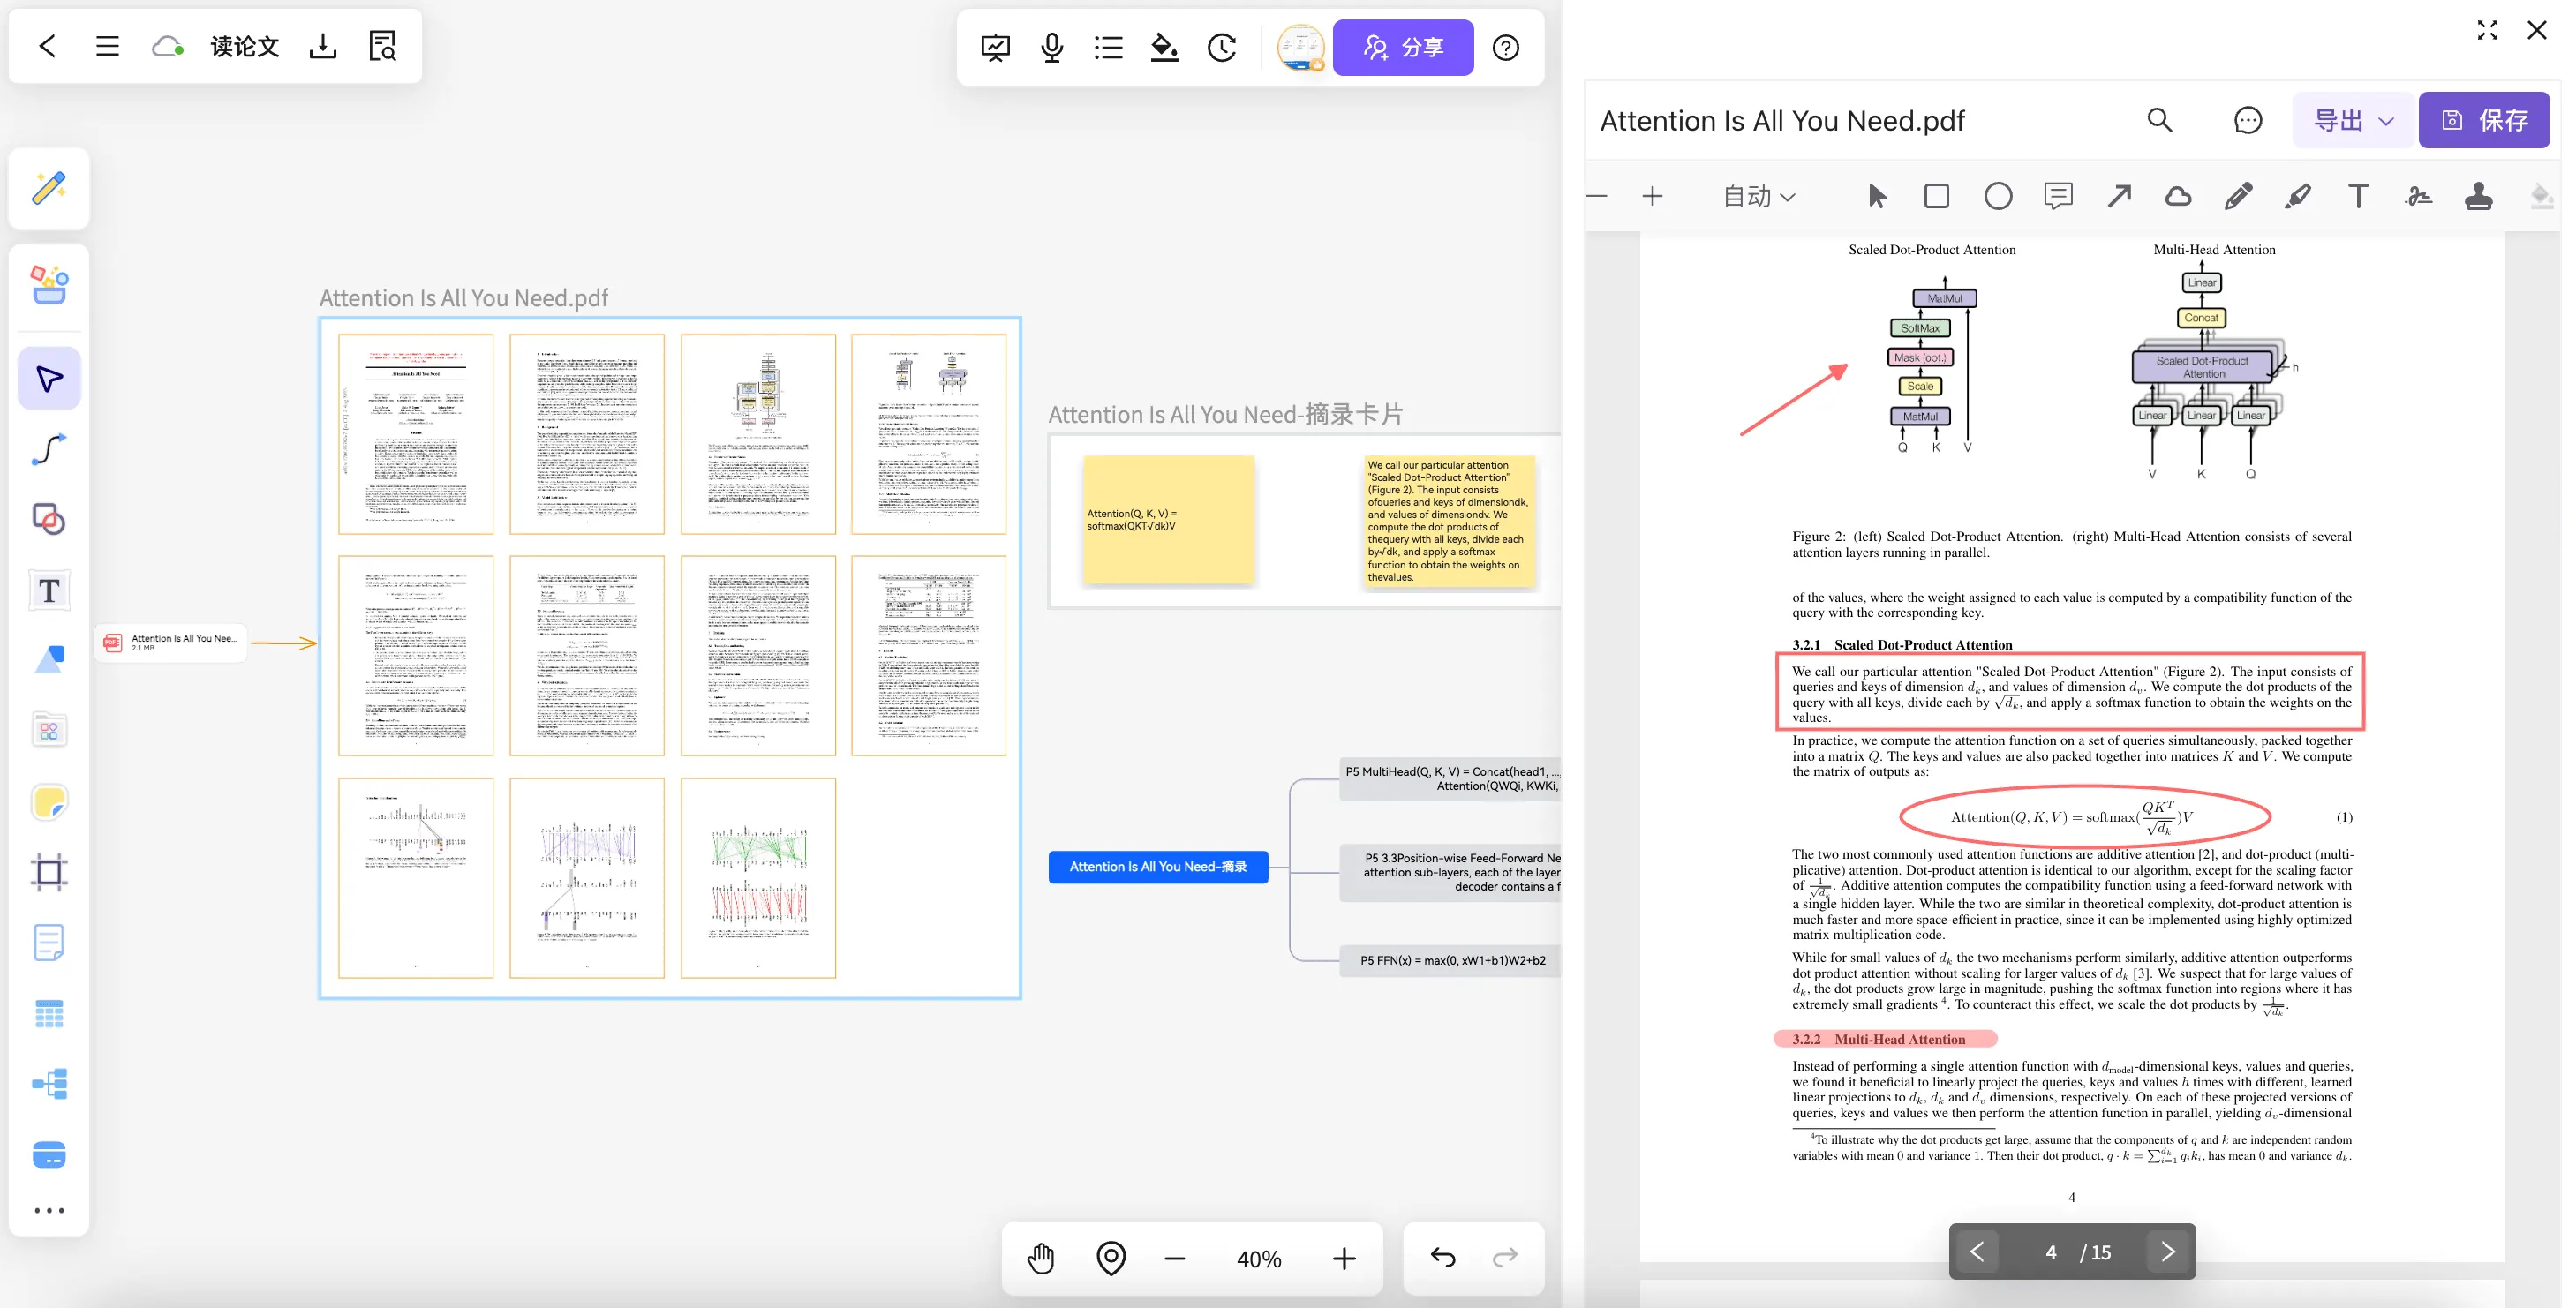Select the stamp tool in the PDF toolbar

(2478, 196)
